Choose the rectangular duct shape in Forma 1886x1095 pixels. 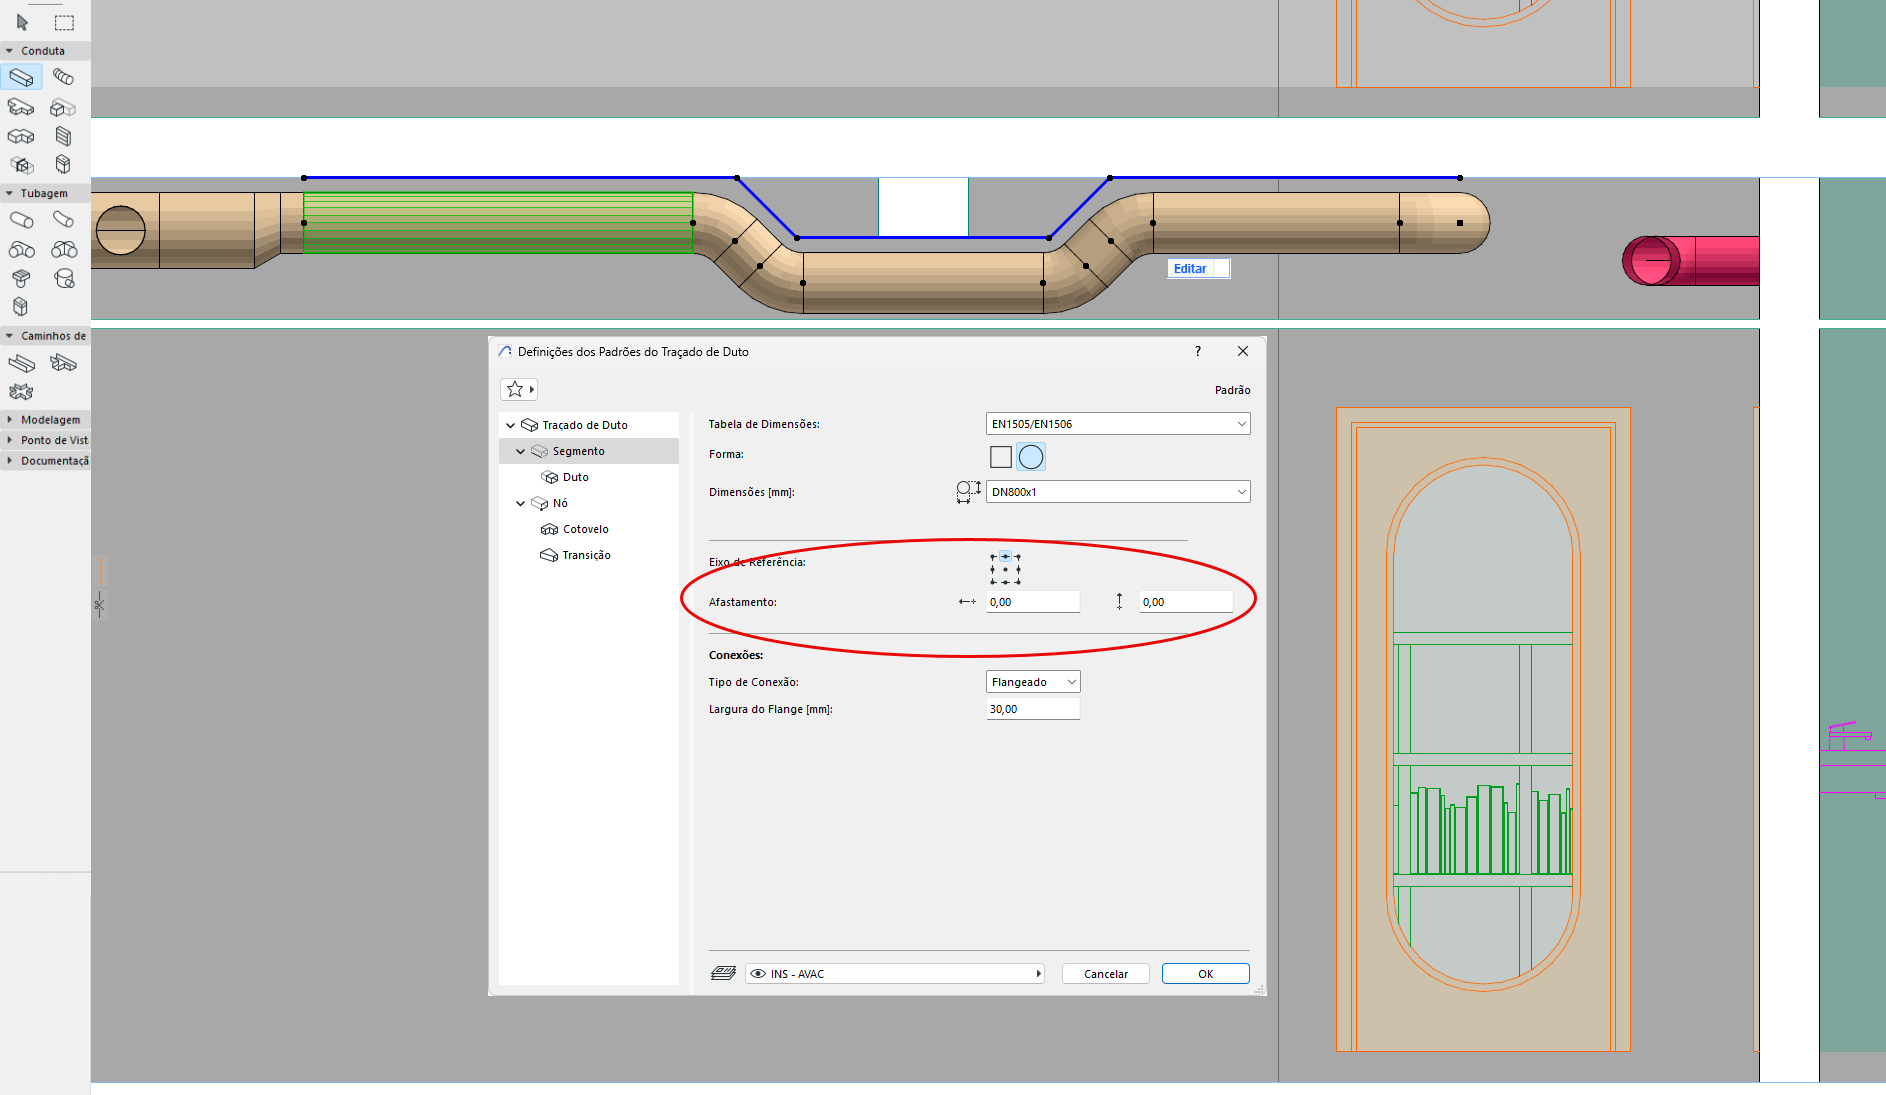[1001, 457]
